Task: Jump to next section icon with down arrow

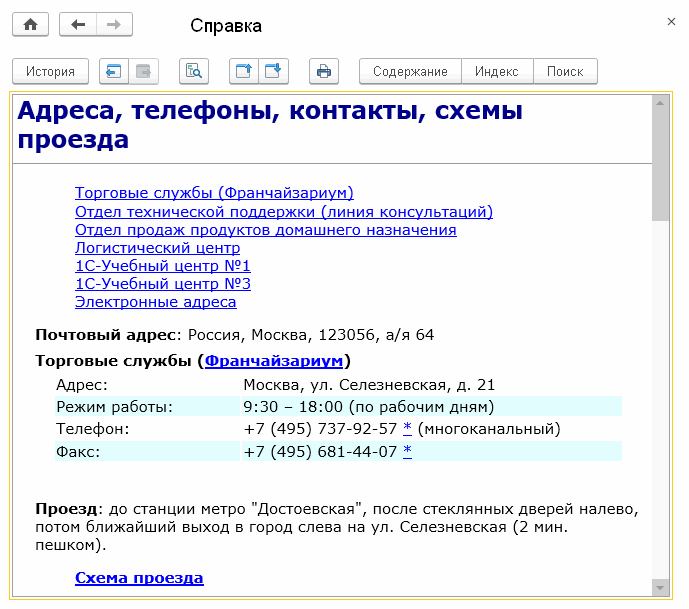Action: [273, 71]
